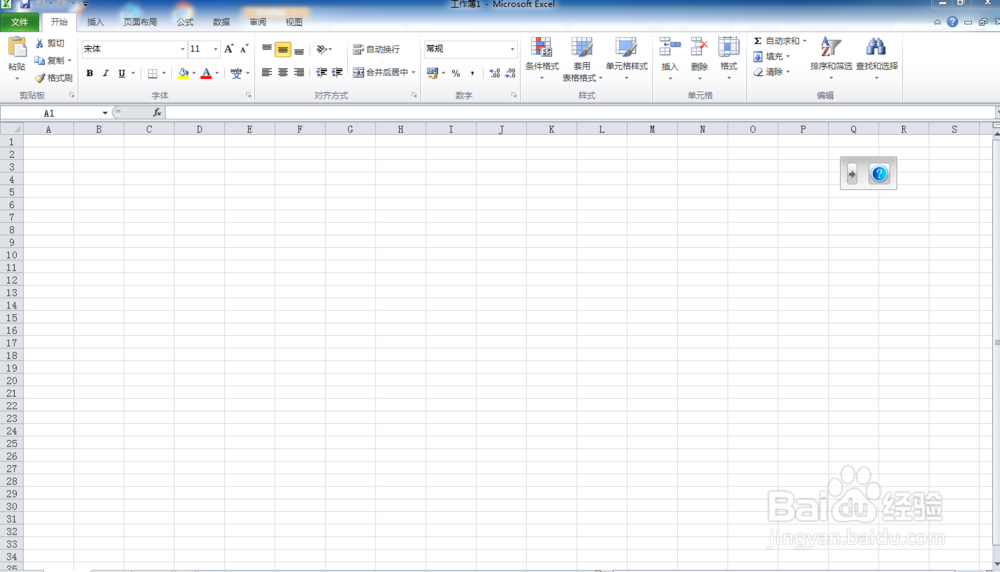This screenshot has height=572, width=1000.
Task: Click the increase indent icon
Action: 337,73
